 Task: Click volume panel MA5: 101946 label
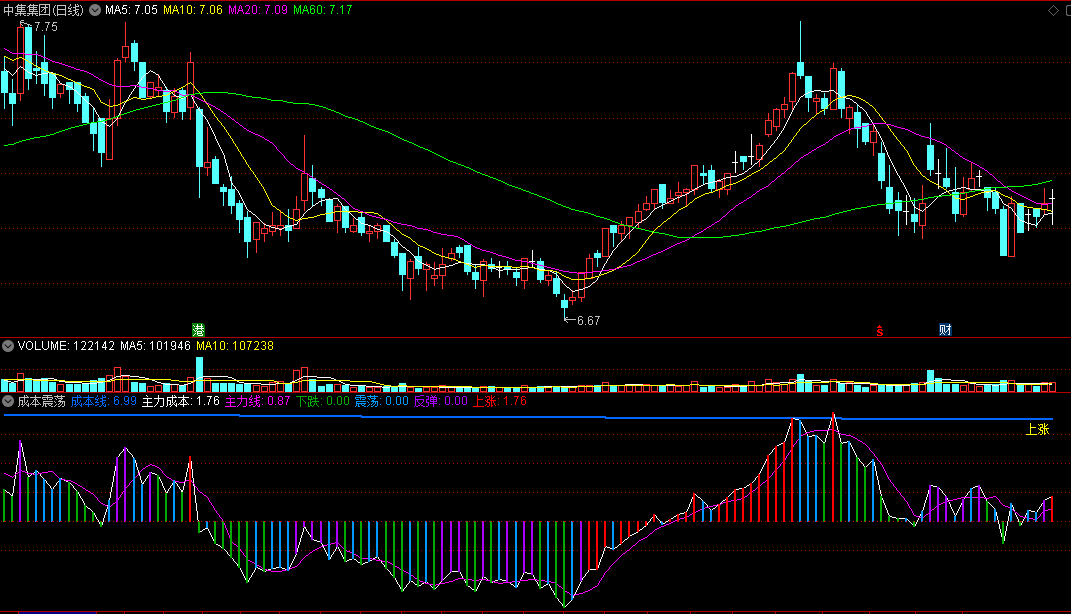tap(155, 346)
